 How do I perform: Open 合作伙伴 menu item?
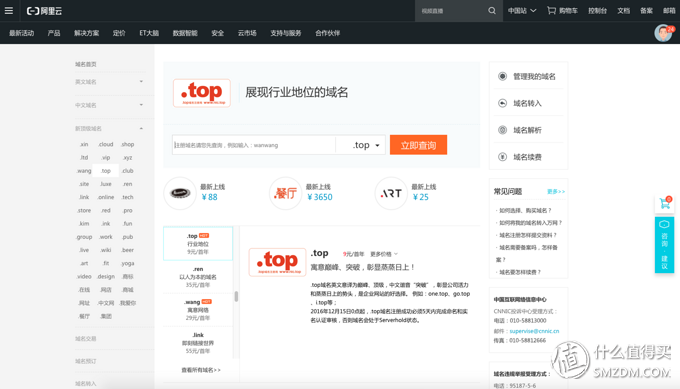pos(327,33)
